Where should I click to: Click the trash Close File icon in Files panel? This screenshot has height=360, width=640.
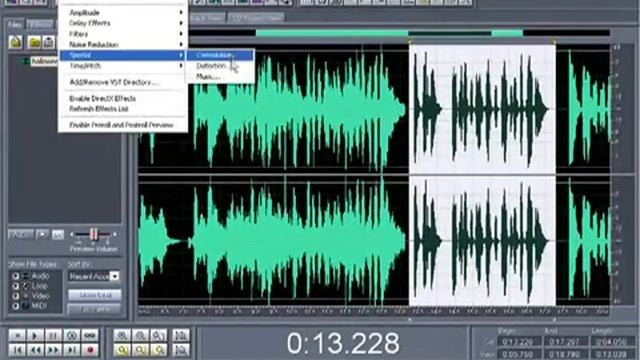(49, 42)
